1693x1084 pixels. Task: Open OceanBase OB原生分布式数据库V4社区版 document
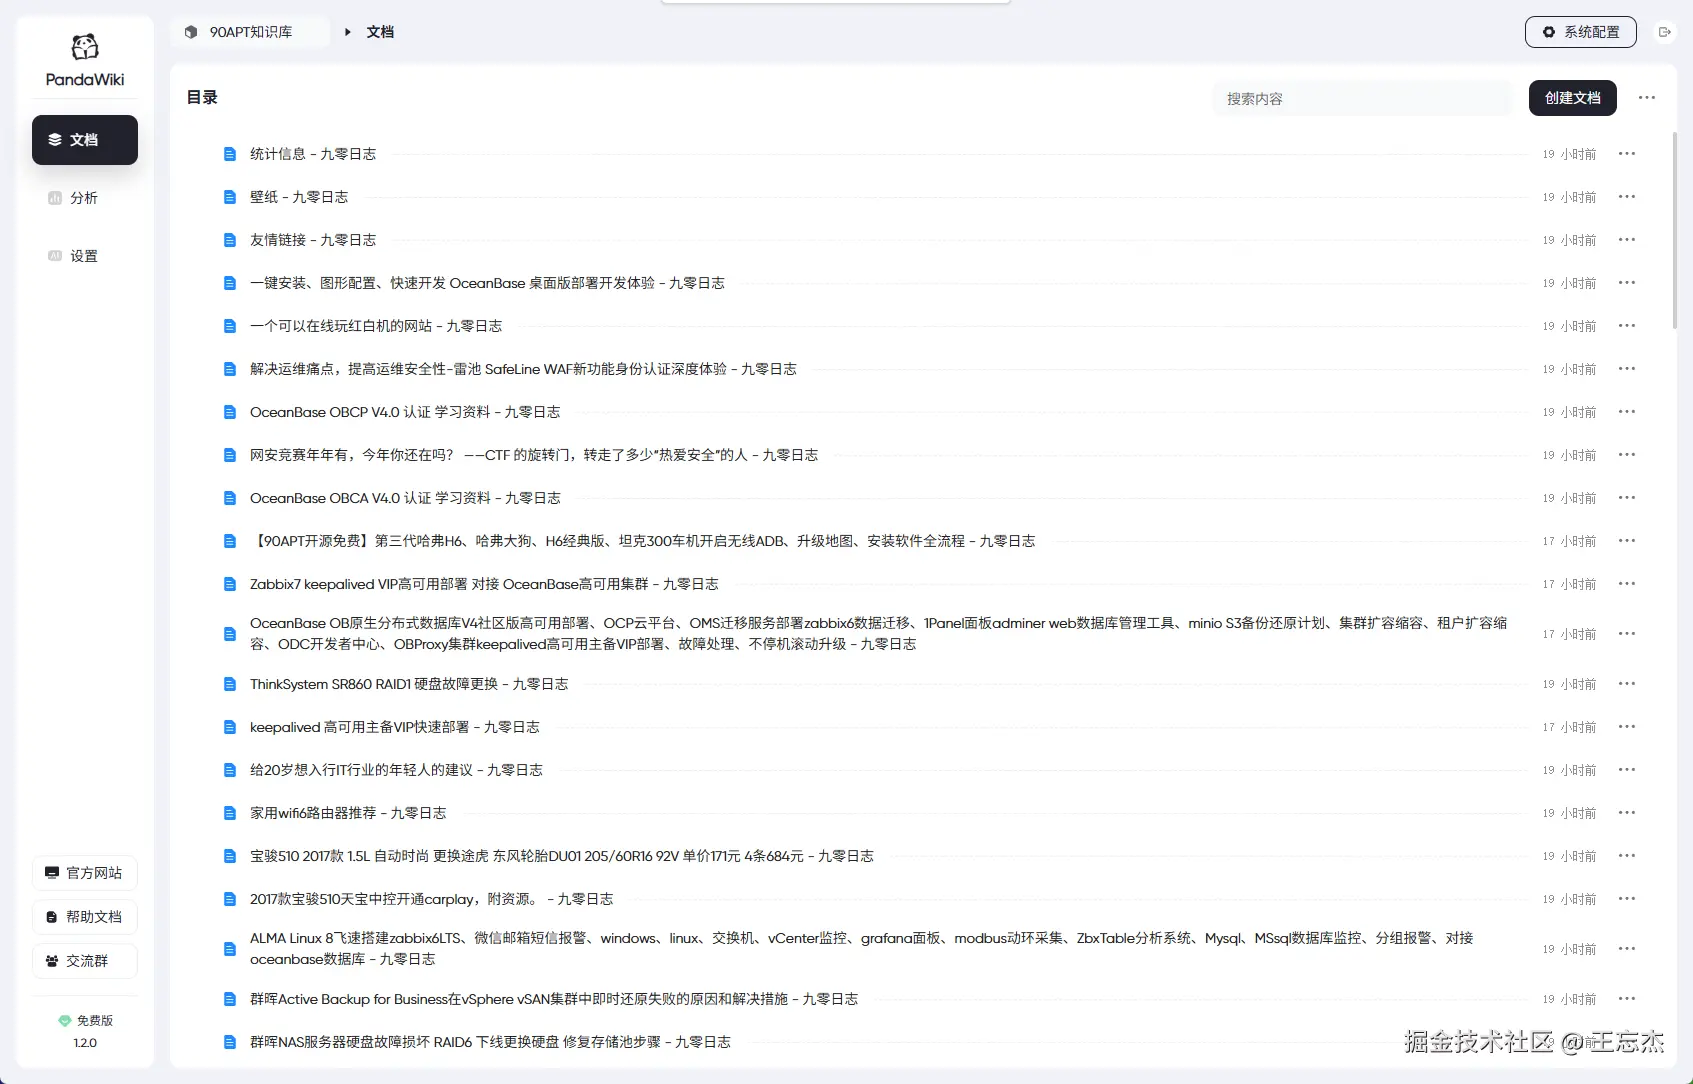tap(879, 634)
